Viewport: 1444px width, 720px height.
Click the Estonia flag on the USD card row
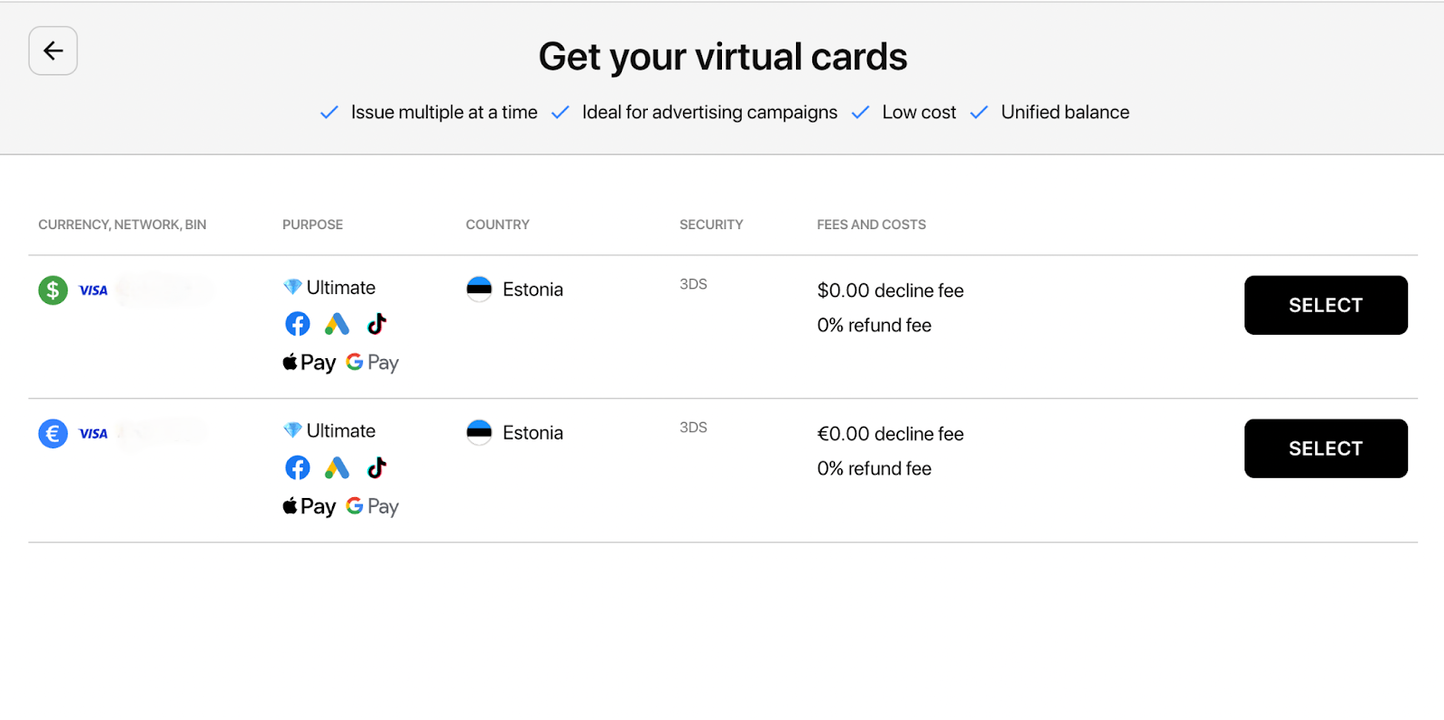point(479,289)
